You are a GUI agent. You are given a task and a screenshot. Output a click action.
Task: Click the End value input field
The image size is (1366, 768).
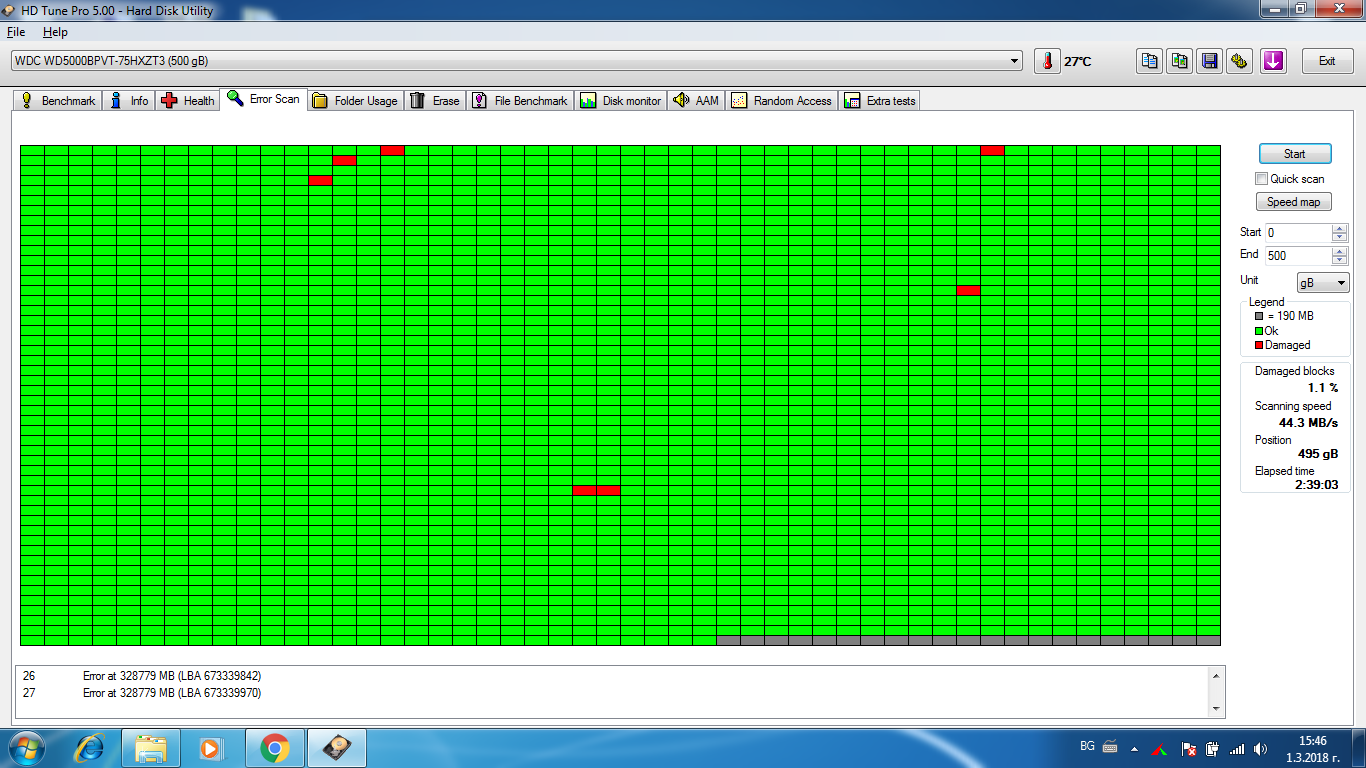[1297, 256]
